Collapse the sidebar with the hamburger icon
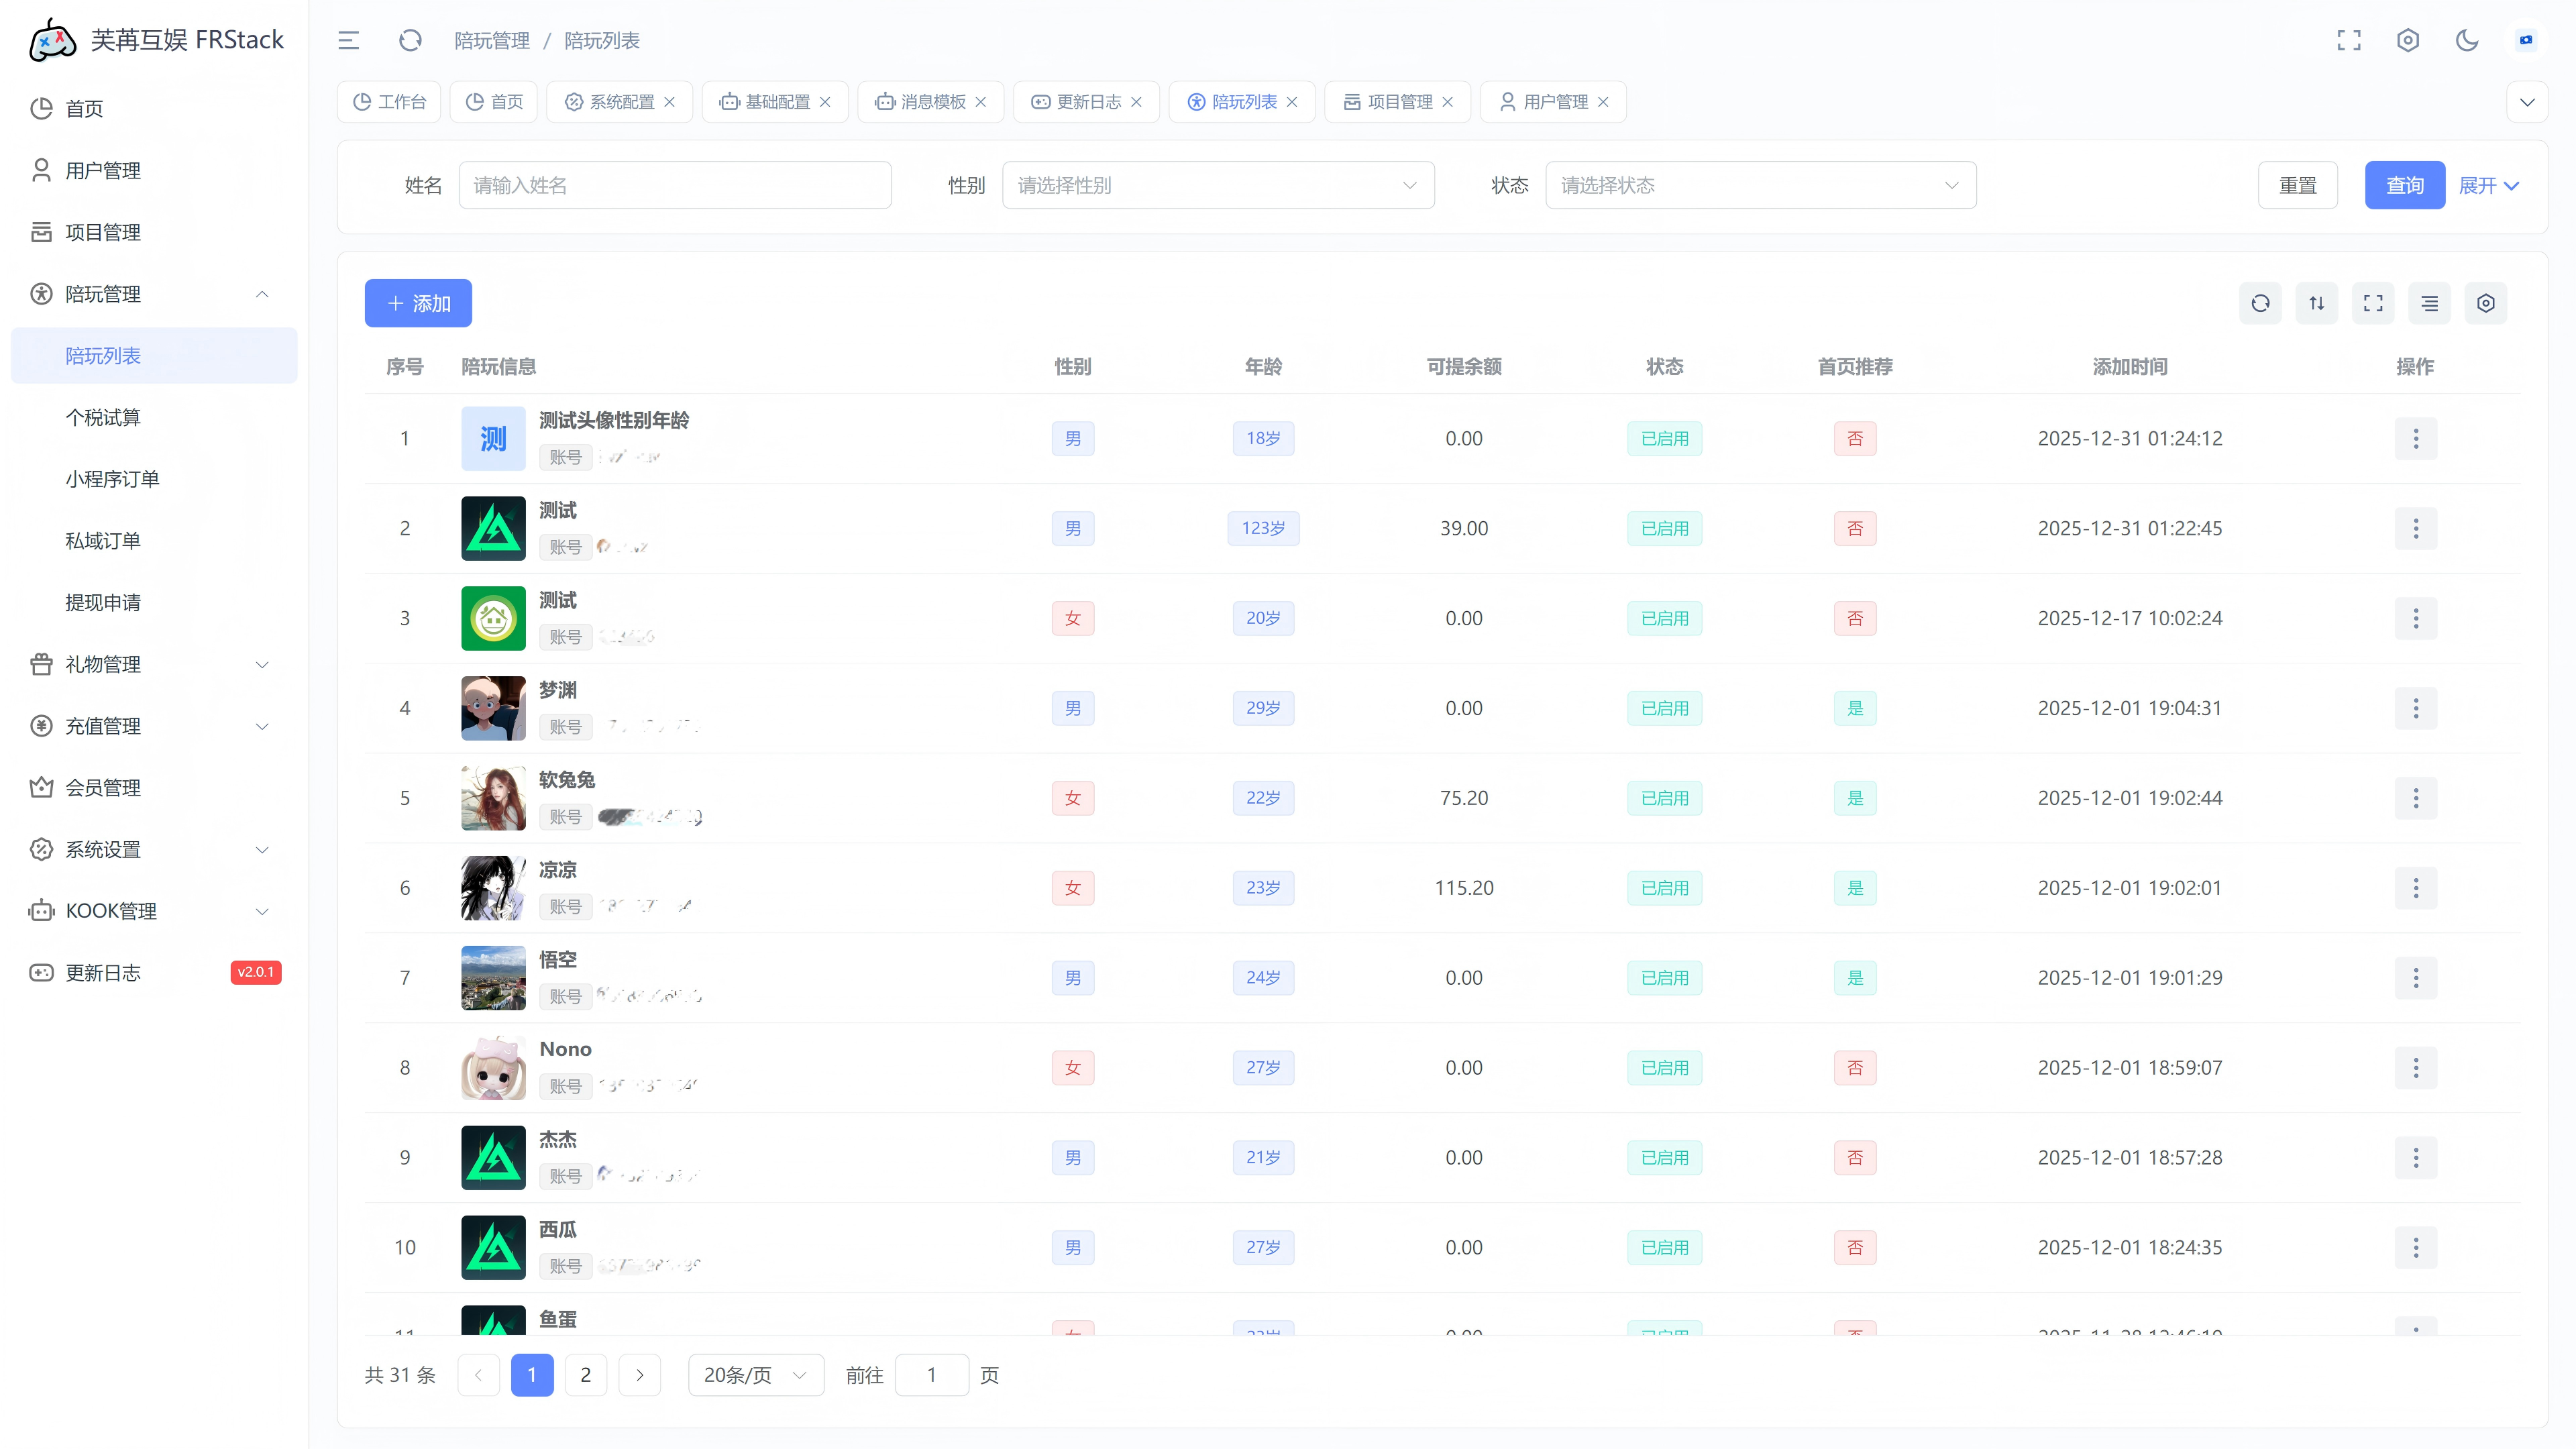The height and width of the screenshot is (1449, 2576). click(x=348, y=40)
